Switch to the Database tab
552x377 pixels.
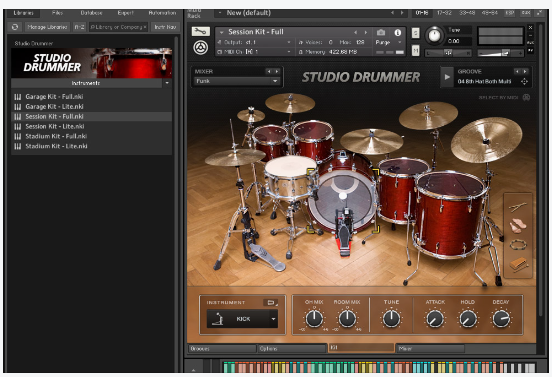tap(92, 13)
